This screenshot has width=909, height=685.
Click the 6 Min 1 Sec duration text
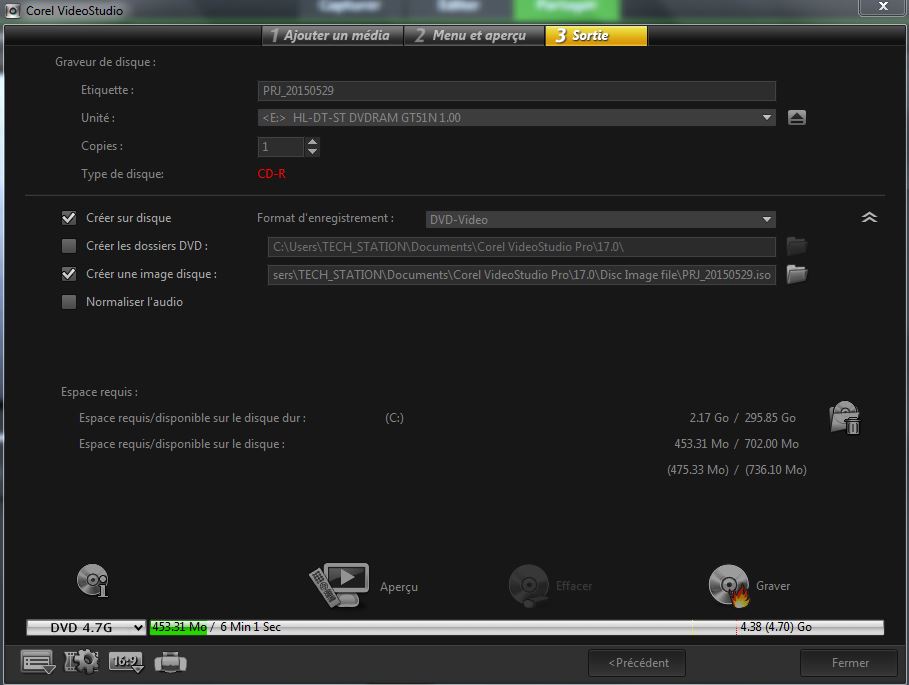point(250,626)
